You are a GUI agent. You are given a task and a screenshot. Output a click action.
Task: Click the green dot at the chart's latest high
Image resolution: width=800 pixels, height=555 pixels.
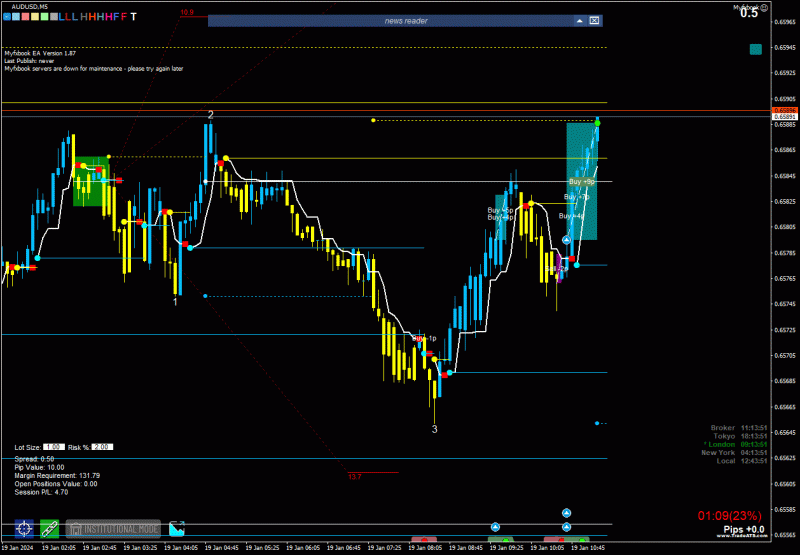point(597,123)
